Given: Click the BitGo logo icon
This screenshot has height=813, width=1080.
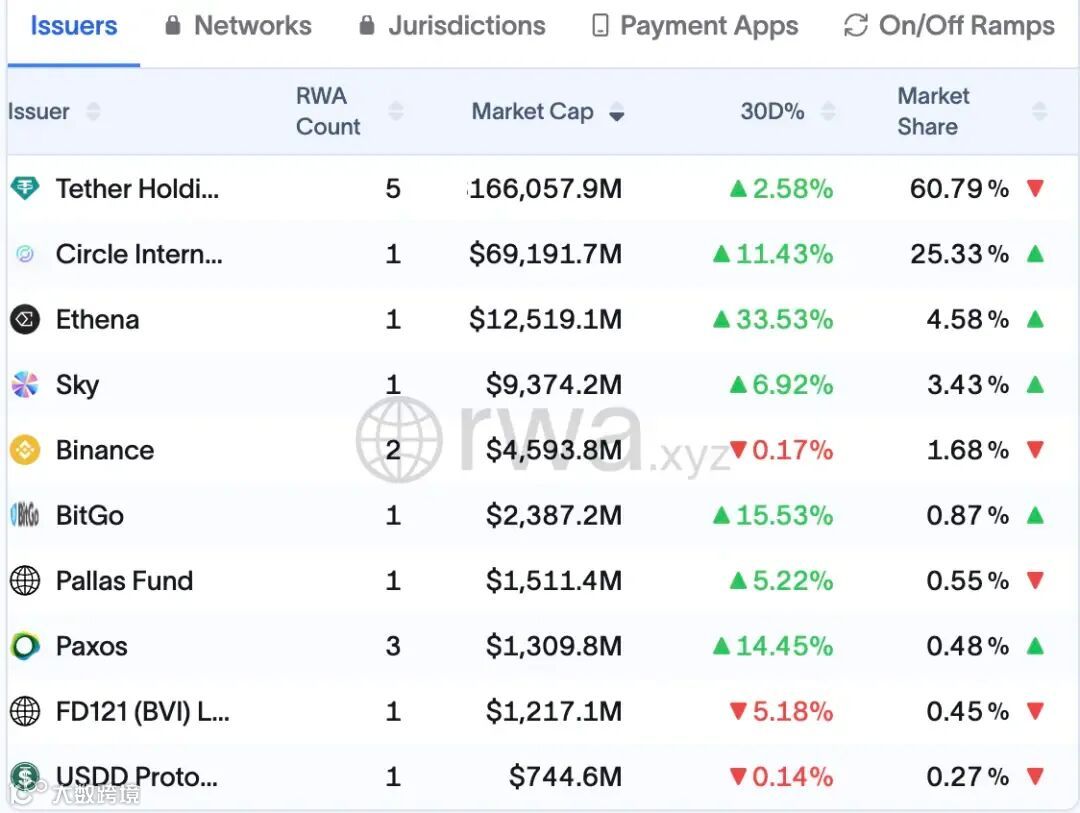Looking at the screenshot, I should tap(24, 515).
